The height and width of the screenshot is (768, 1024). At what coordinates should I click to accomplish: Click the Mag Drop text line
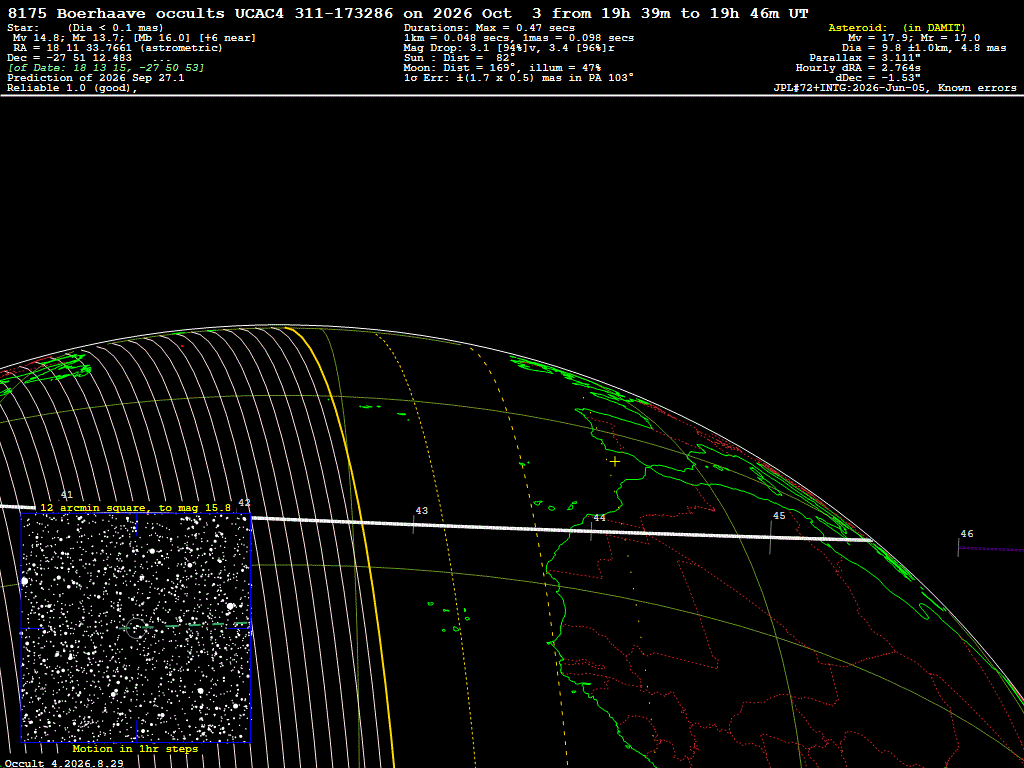509,48
